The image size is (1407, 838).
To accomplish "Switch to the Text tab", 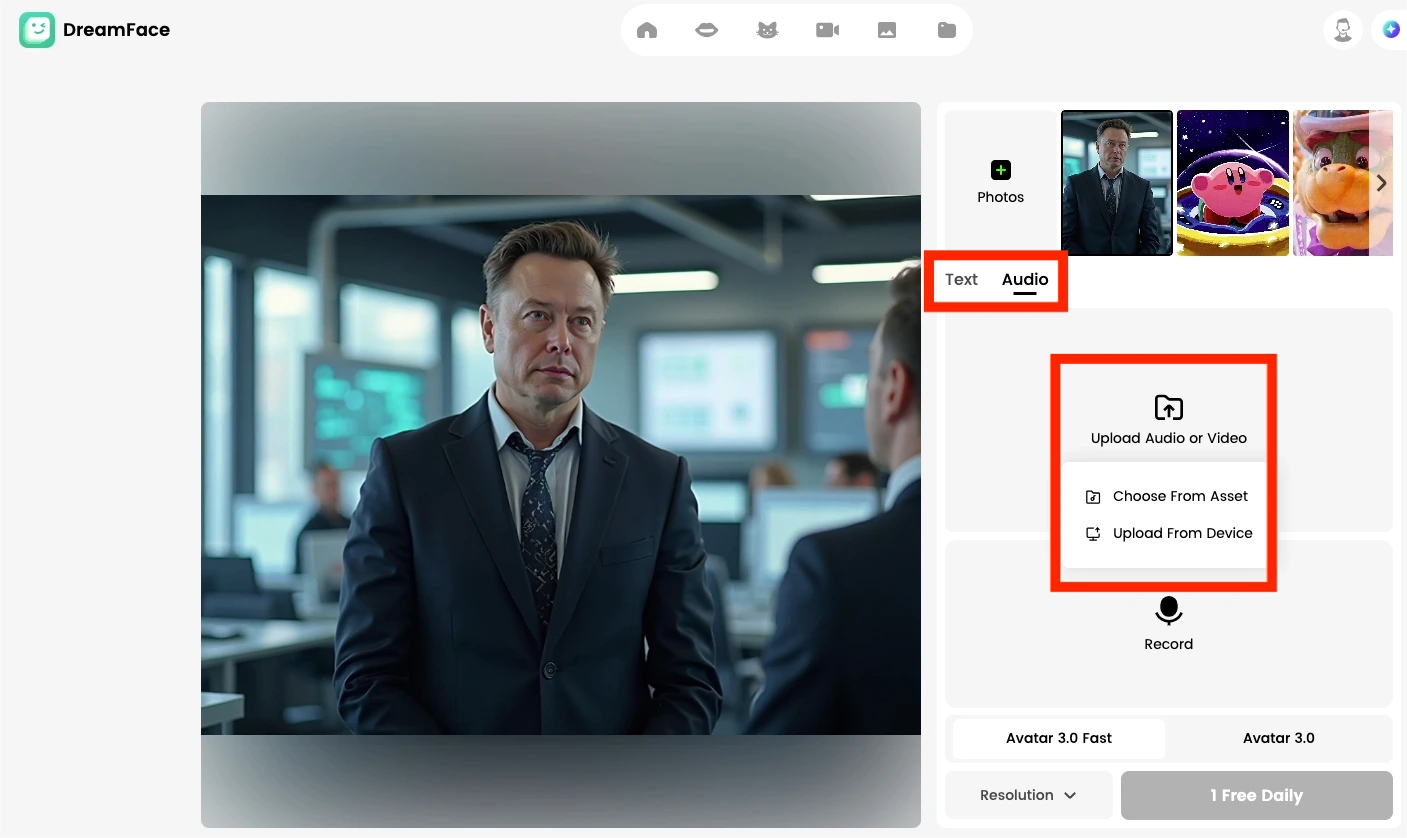I will pyautogui.click(x=961, y=280).
